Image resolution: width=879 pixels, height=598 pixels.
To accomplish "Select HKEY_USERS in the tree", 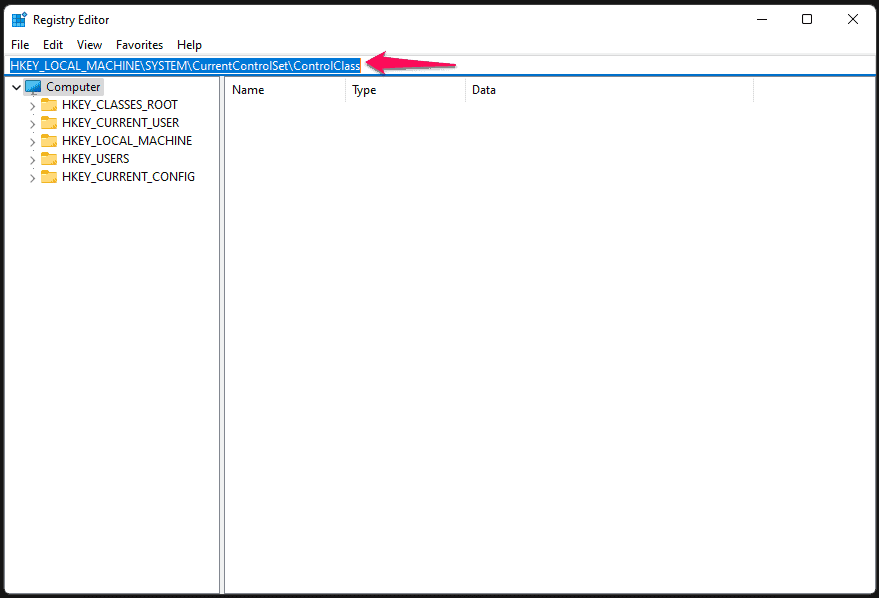I will pos(96,159).
